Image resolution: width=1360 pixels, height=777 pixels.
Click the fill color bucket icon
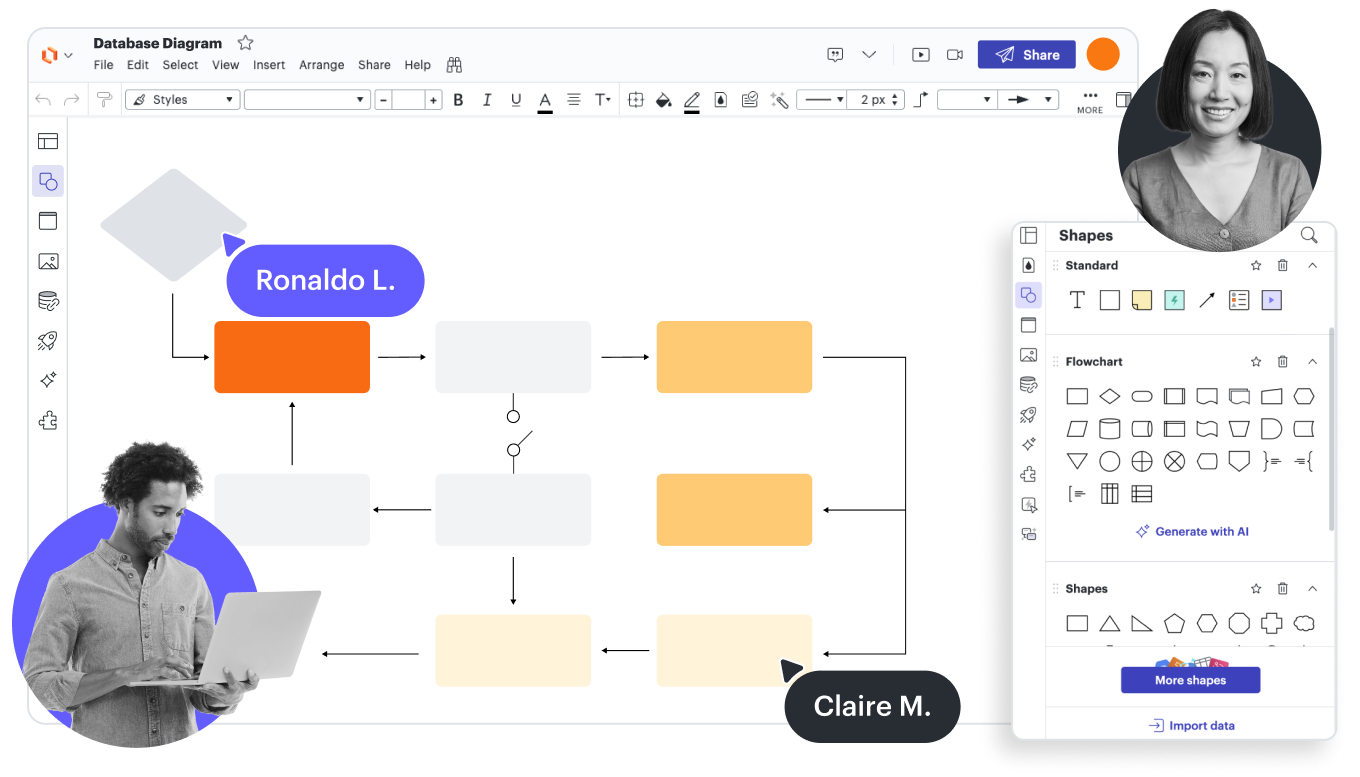662,100
